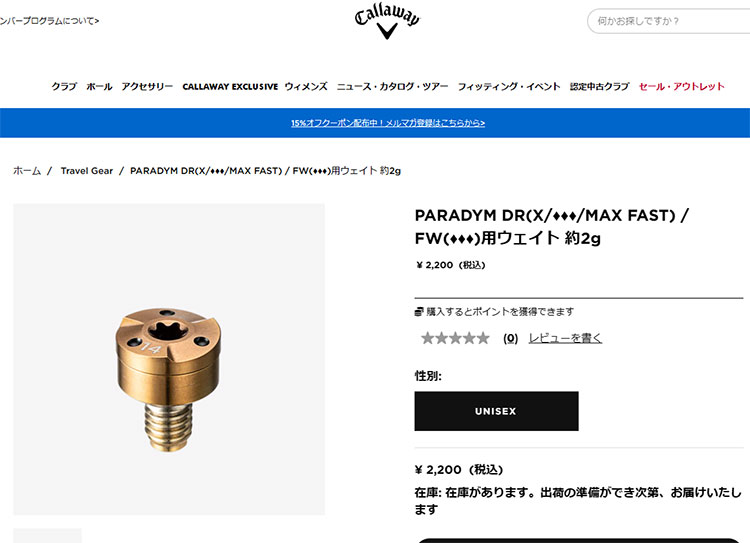Image resolution: width=750 pixels, height=543 pixels.
Task: Click the 15%オフクーポン banner link
Action: coord(388,123)
